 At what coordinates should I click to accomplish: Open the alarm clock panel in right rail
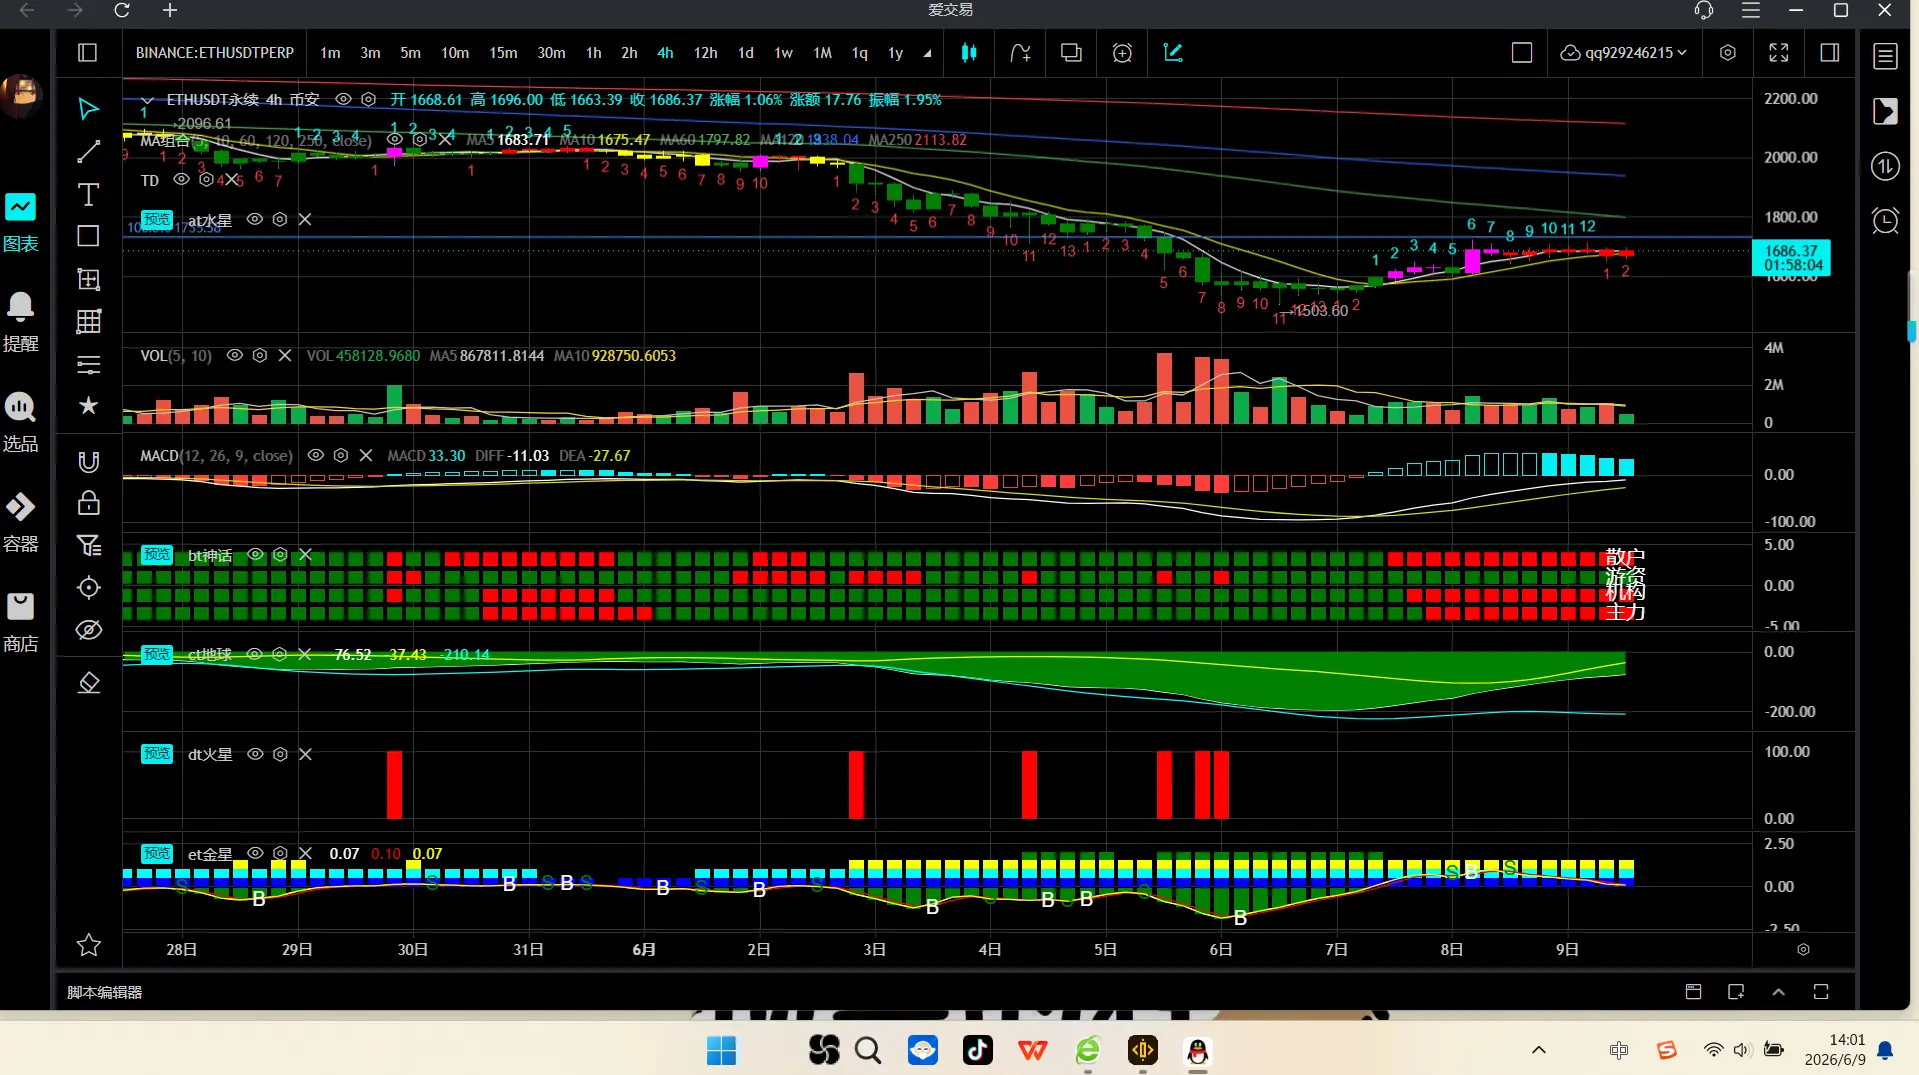point(1885,221)
